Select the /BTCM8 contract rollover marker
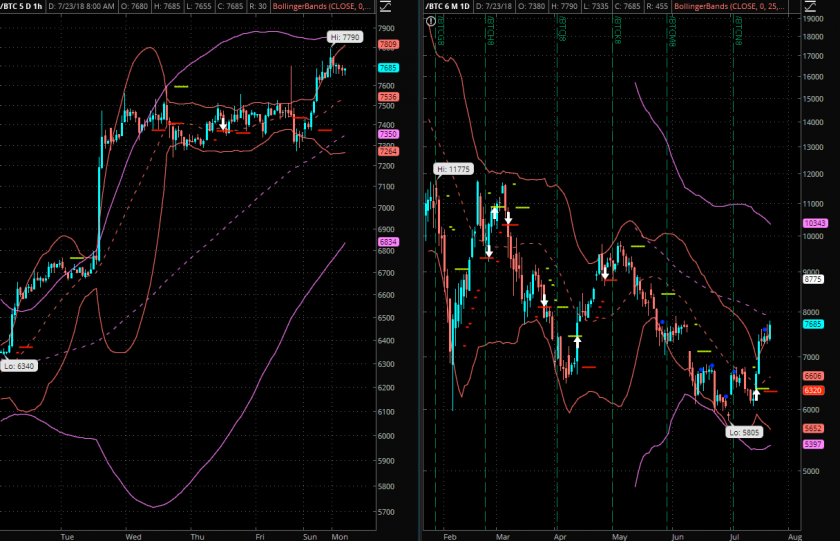Screen dimensions: 840x541 click(674, 32)
